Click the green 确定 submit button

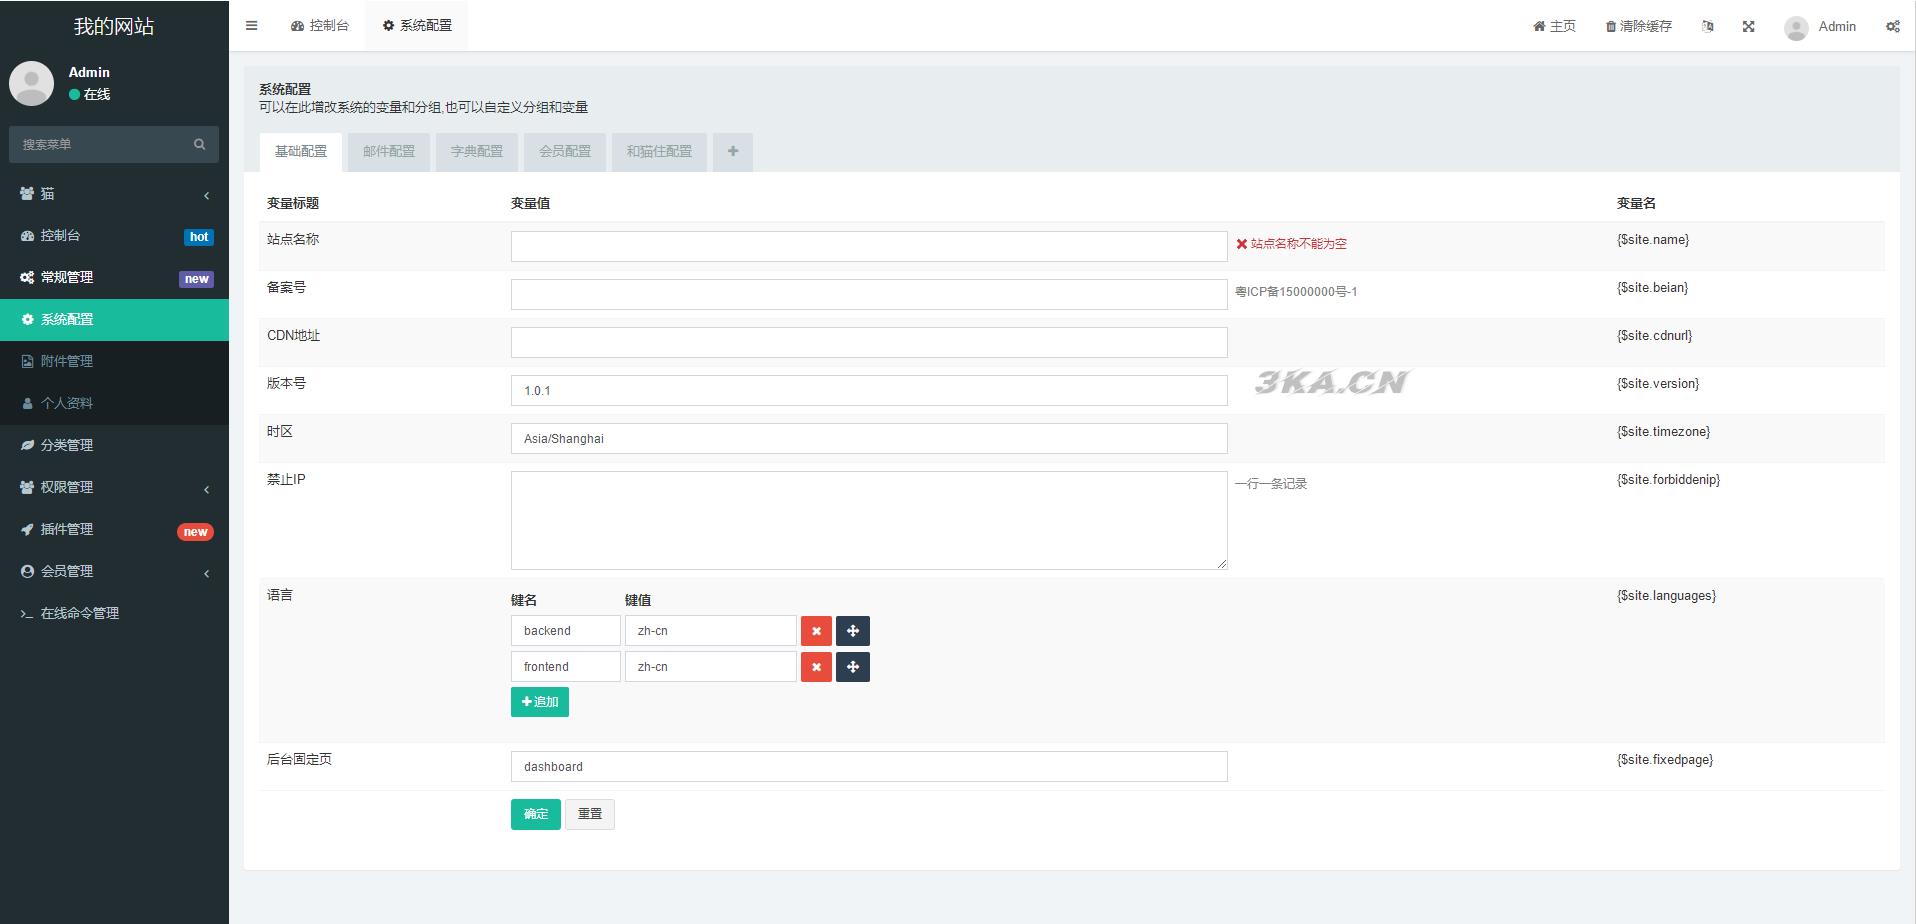tap(535, 814)
